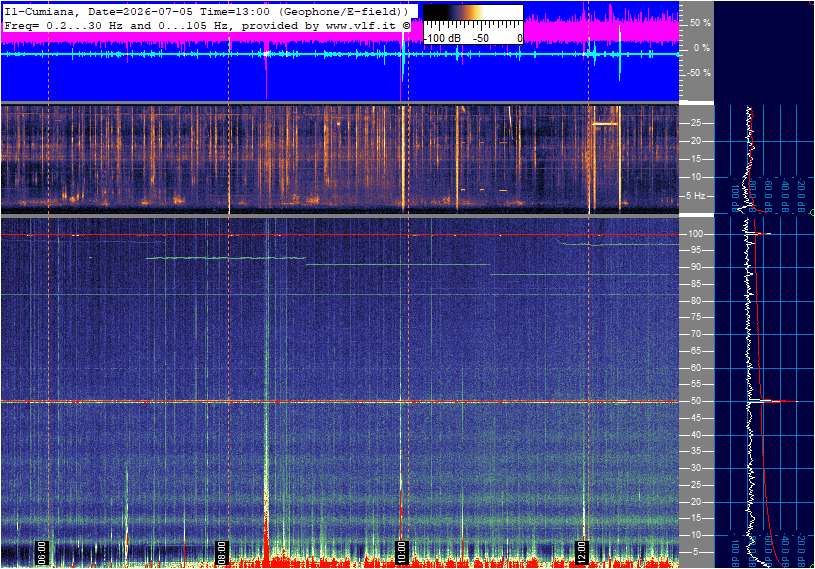This screenshot has width=815, height=569.
Task: Click the '0 %' amplitude axis label
Action: (x=702, y=48)
